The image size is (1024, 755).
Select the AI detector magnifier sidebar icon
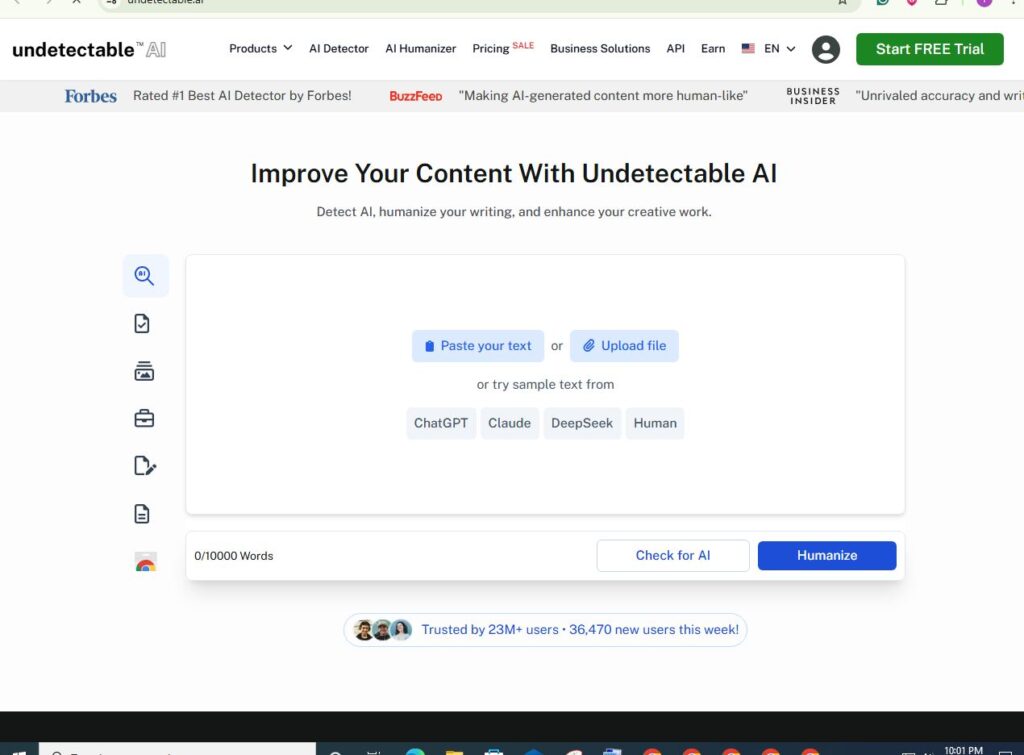(x=145, y=276)
